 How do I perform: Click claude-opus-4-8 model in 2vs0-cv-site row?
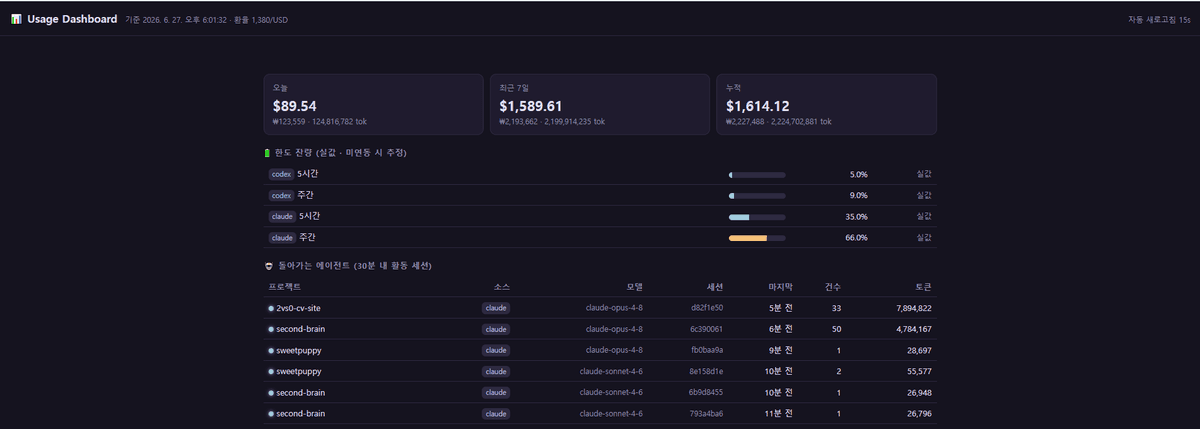(x=614, y=308)
